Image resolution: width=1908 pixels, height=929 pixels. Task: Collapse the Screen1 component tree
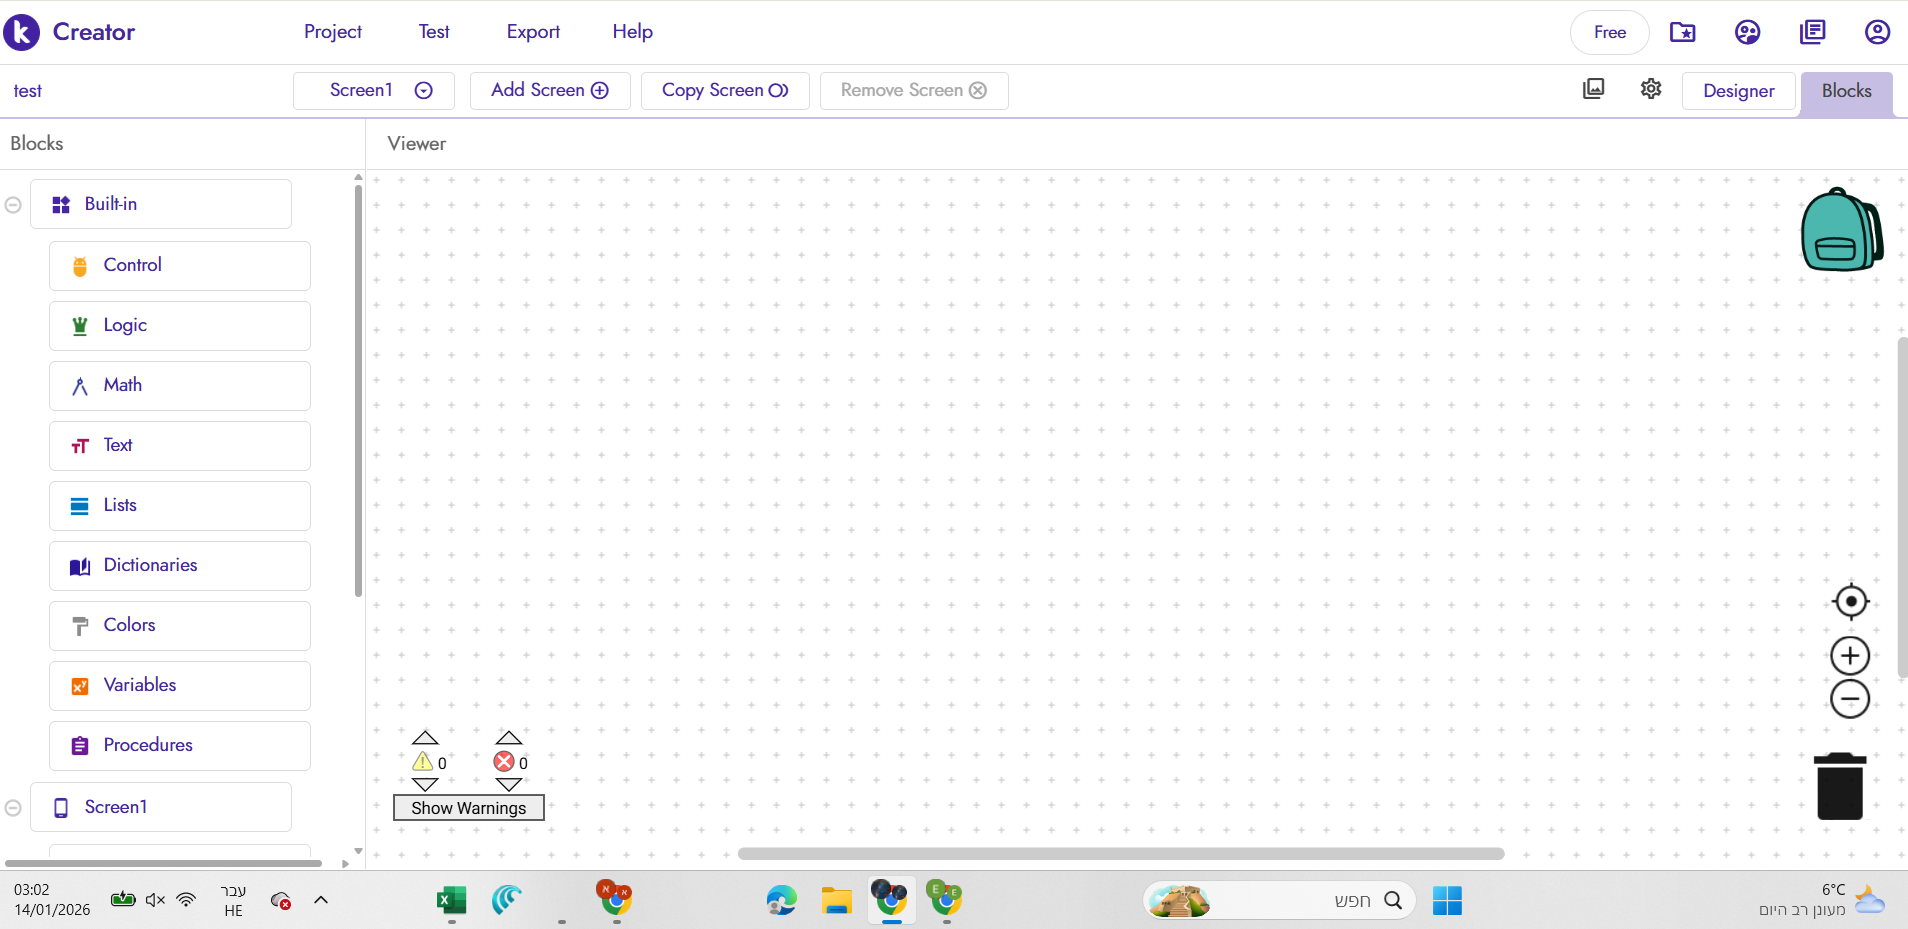pos(13,808)
